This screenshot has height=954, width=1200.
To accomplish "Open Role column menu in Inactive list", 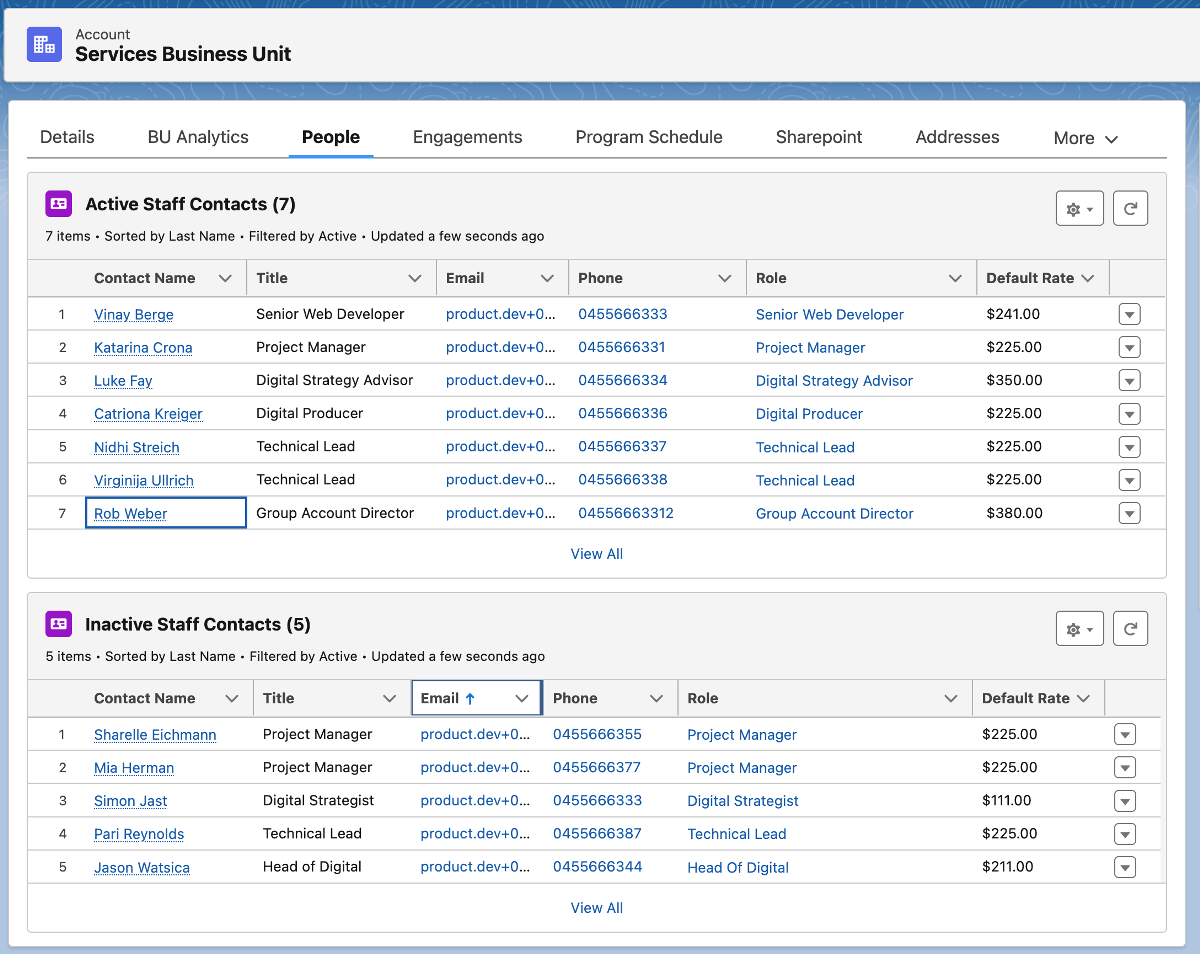I will (951, 698).
